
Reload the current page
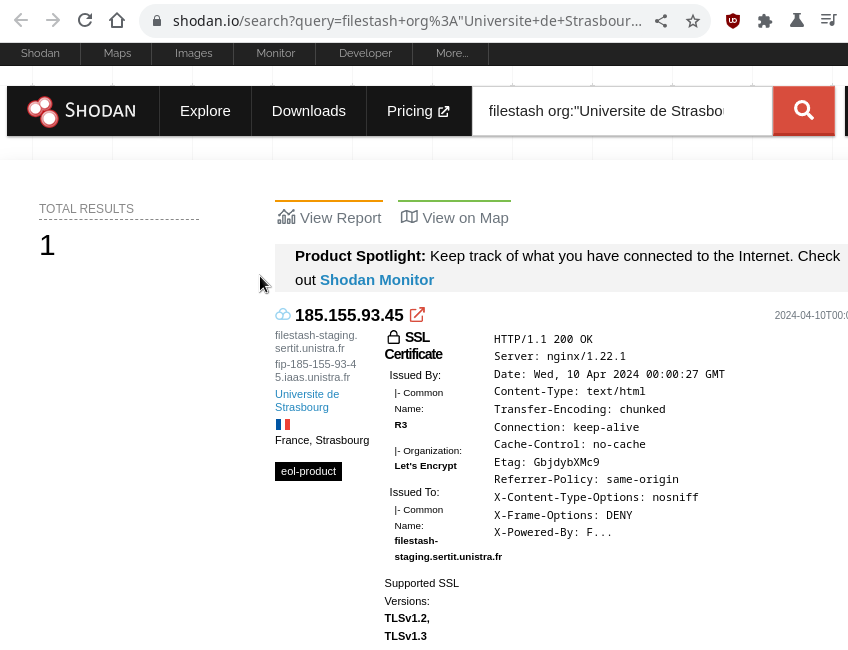point(85,21)
